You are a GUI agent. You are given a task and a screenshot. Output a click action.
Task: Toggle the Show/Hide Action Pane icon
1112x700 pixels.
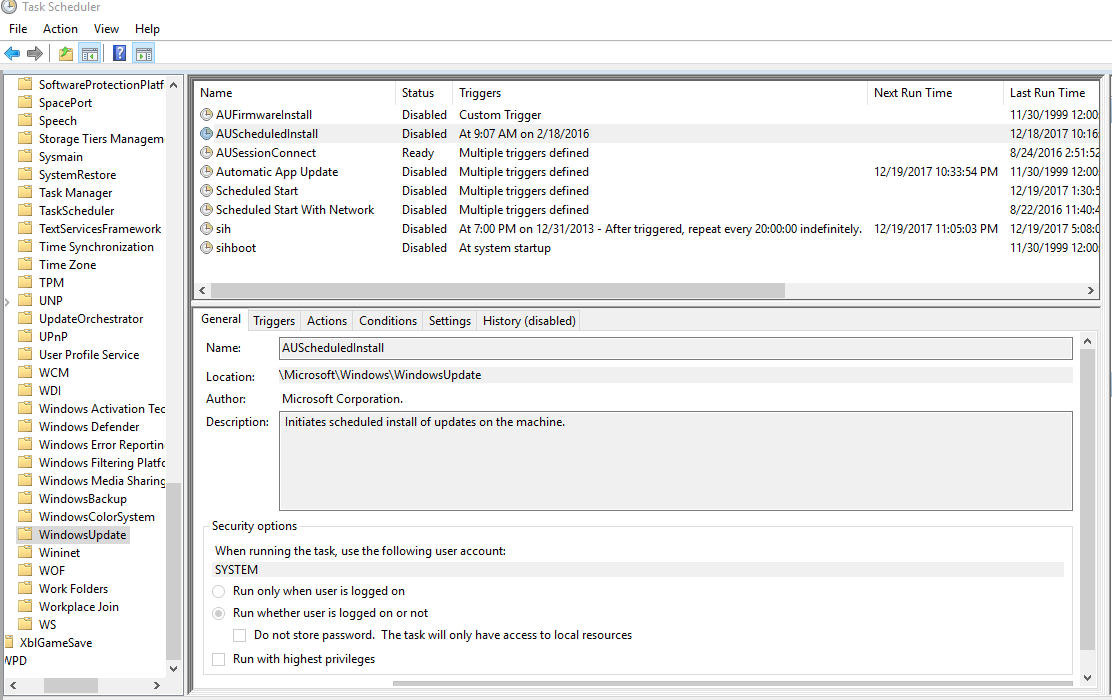pyautogui.click(x=143, y=54)
